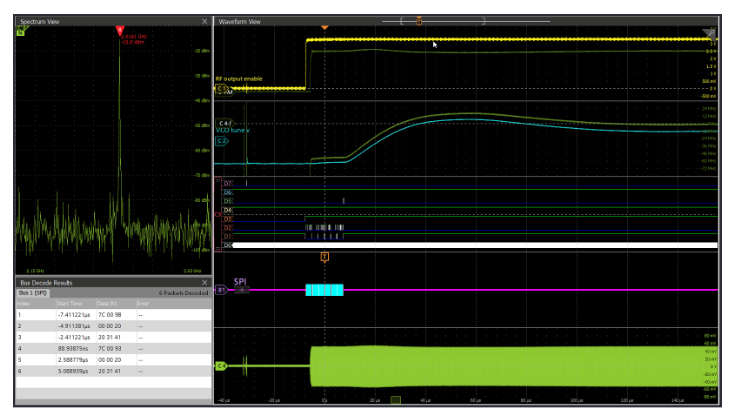Click the red spectrum peak marker

[119, 31]
